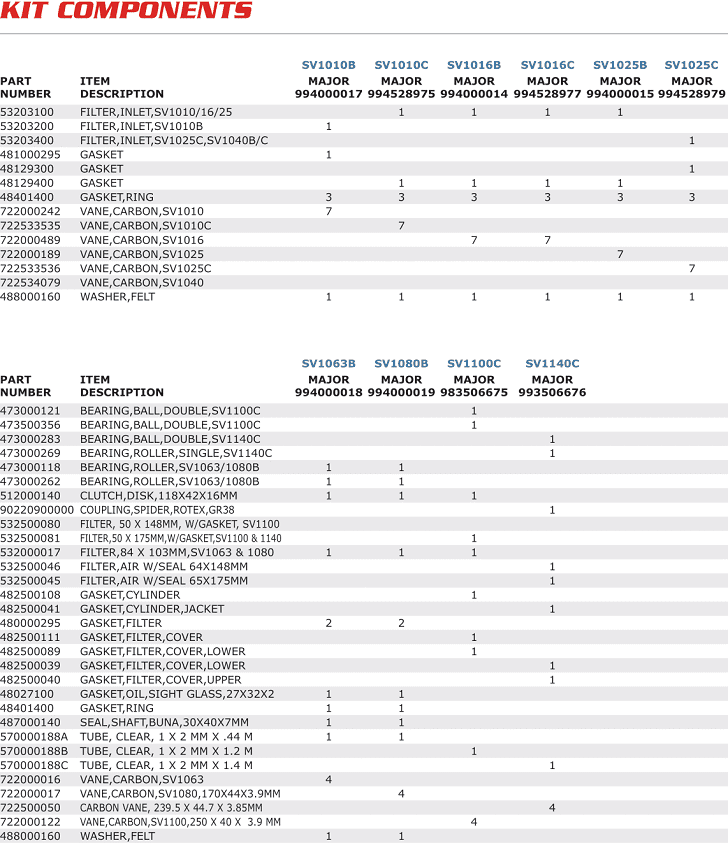Select the SV1010B column header

(x=328, y=65)
